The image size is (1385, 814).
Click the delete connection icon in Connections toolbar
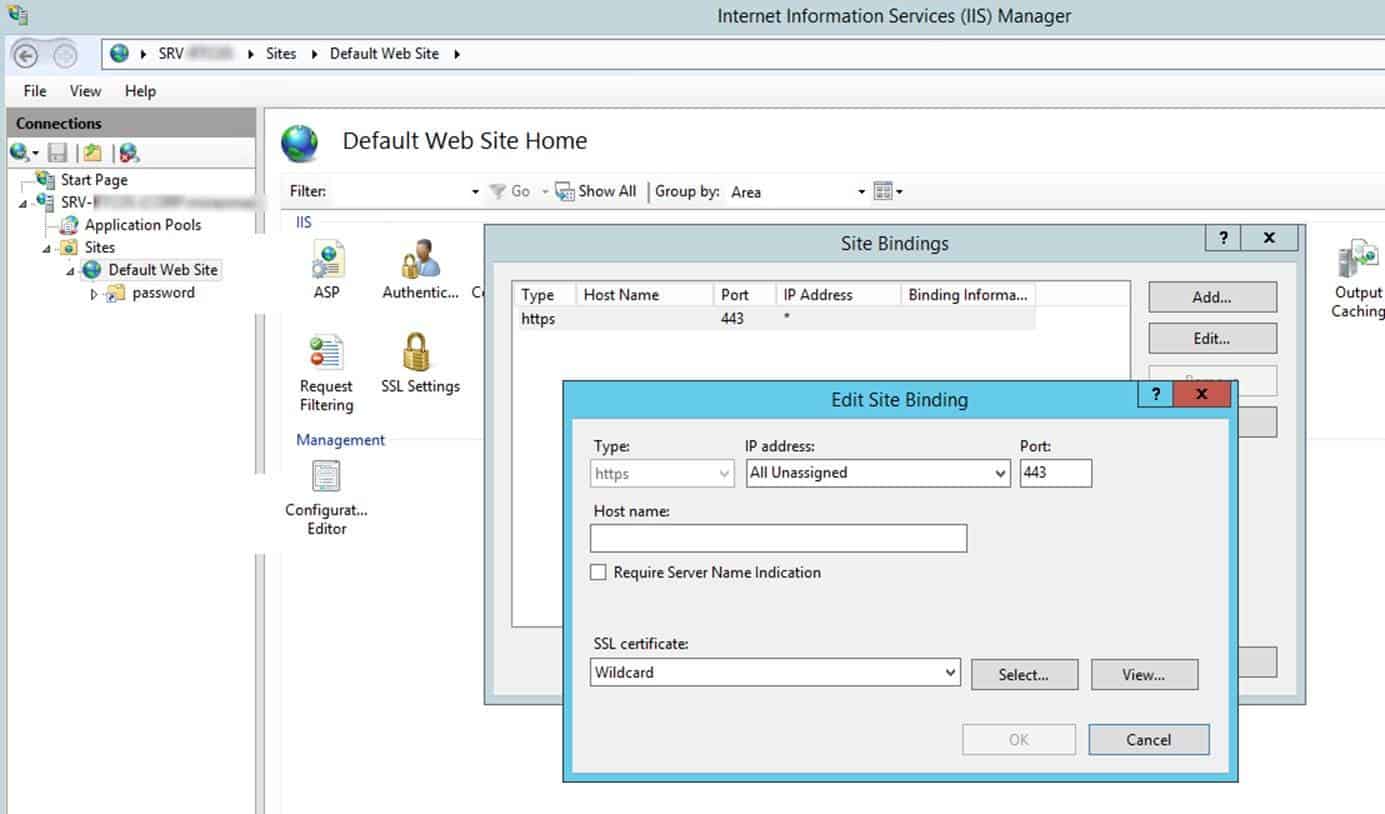click(129, 153)
